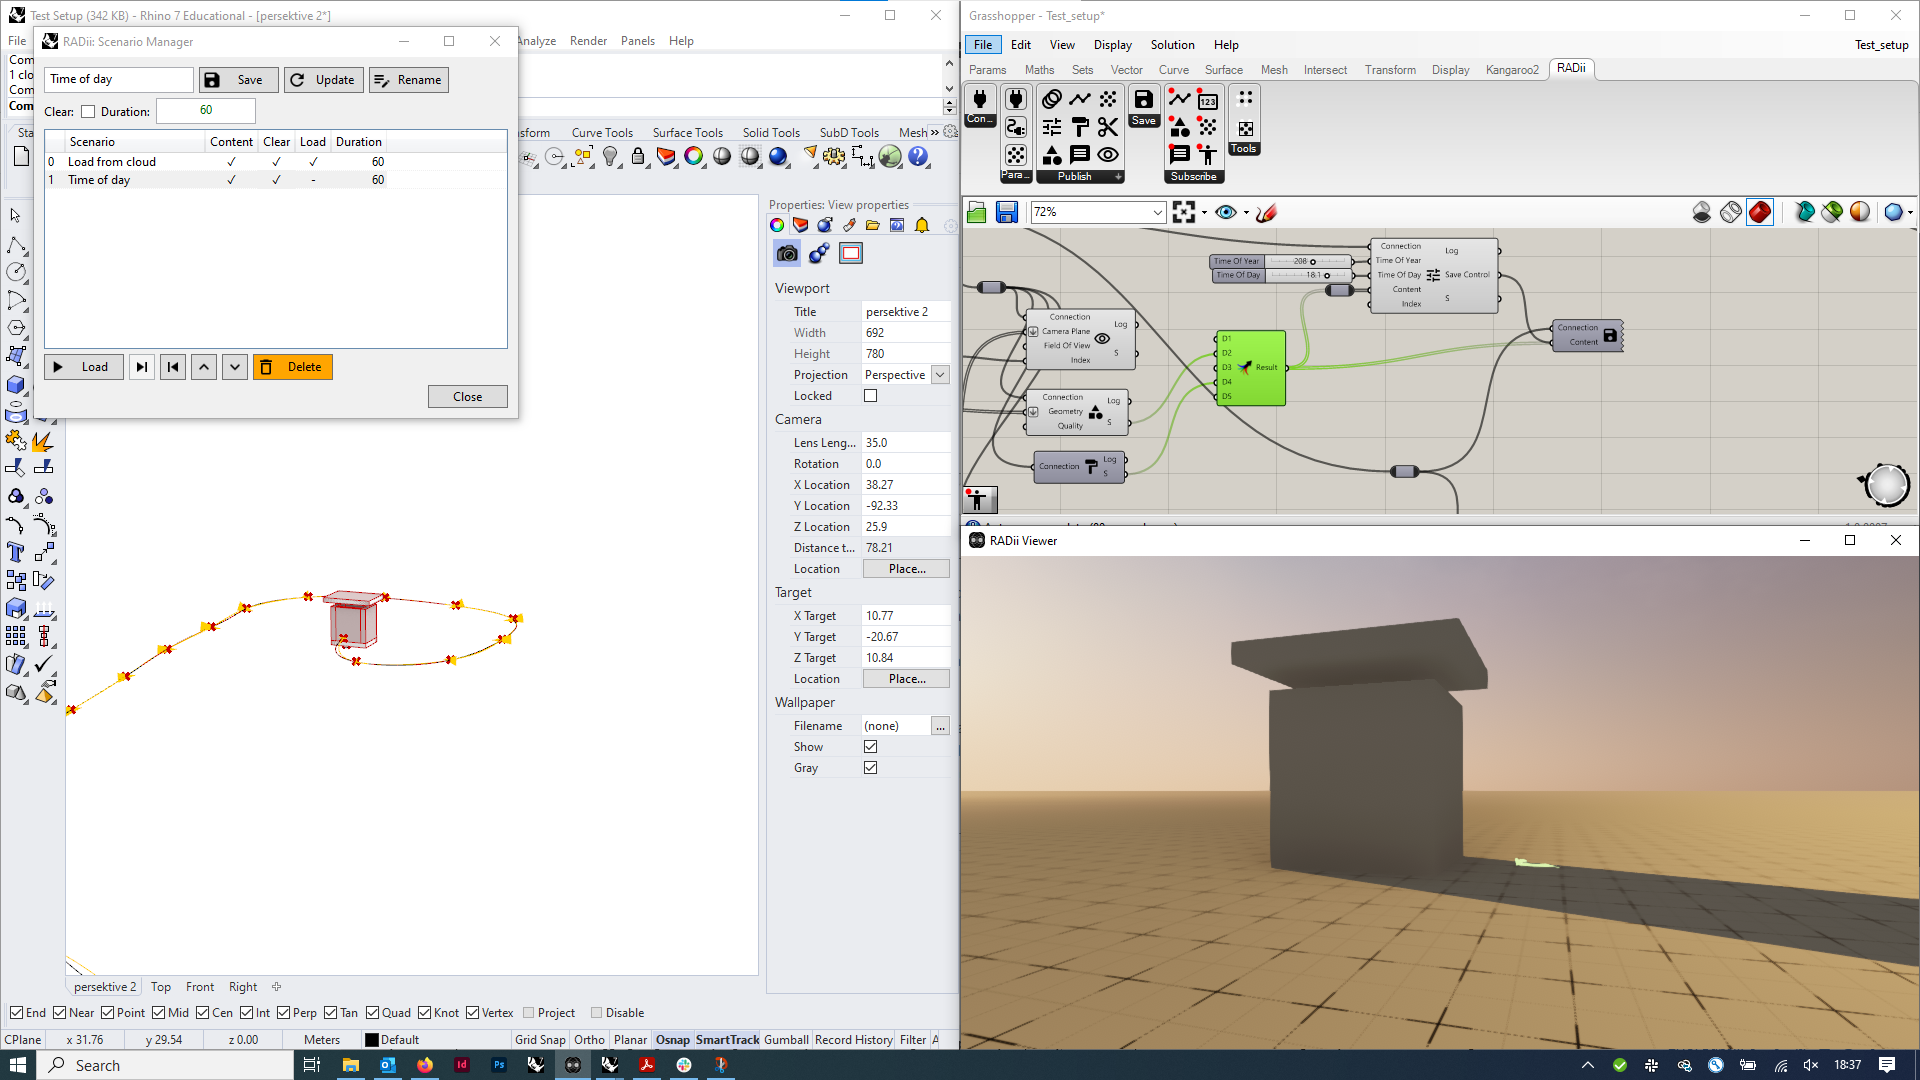Screen dimensions: 1920x1080
Task: Open the Kangaroo2 tab in Grasshopper
Action: (1512, 70)
